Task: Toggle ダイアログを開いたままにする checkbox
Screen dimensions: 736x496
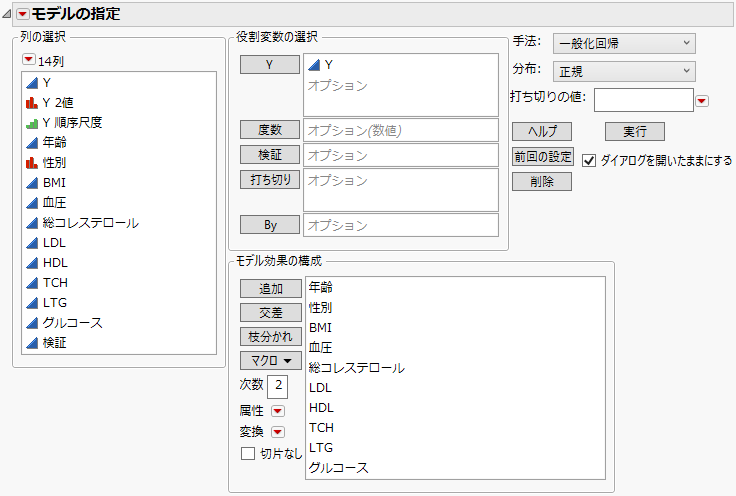Action: click(589, 160)
